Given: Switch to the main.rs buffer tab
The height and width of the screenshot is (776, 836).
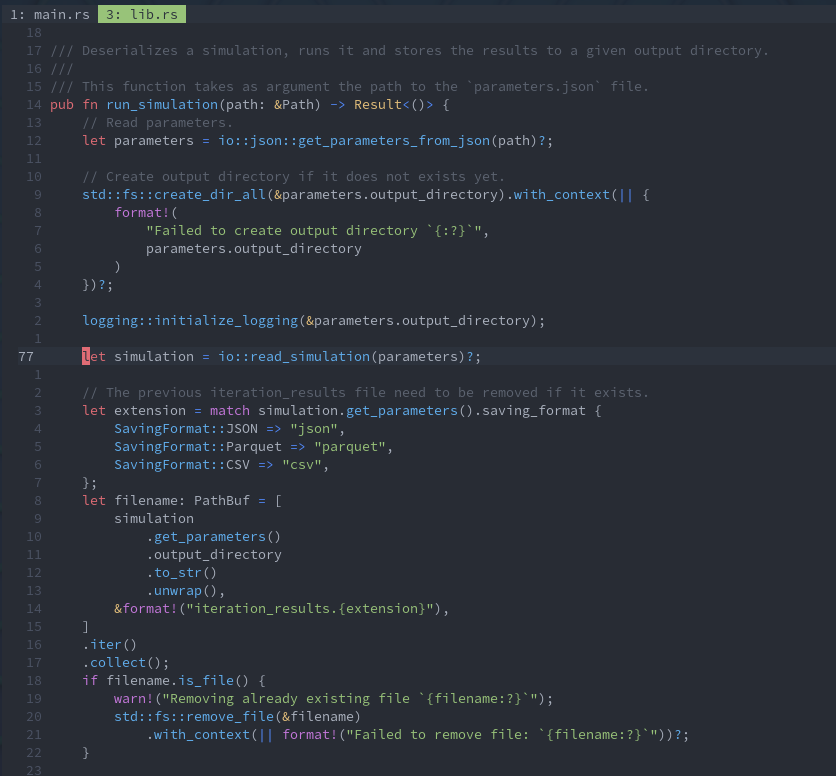Looking at the screenshot, I should (50, 14).
